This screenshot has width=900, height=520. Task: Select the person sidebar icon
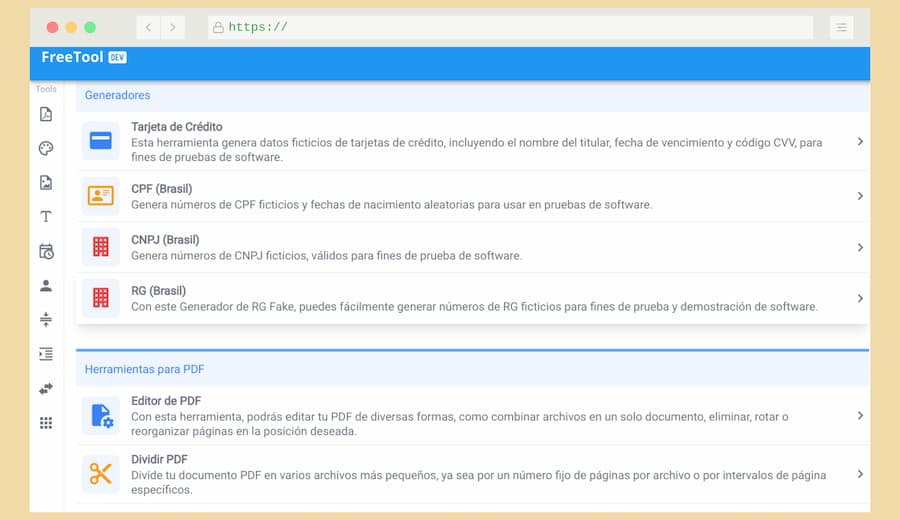tap(46, 286)
